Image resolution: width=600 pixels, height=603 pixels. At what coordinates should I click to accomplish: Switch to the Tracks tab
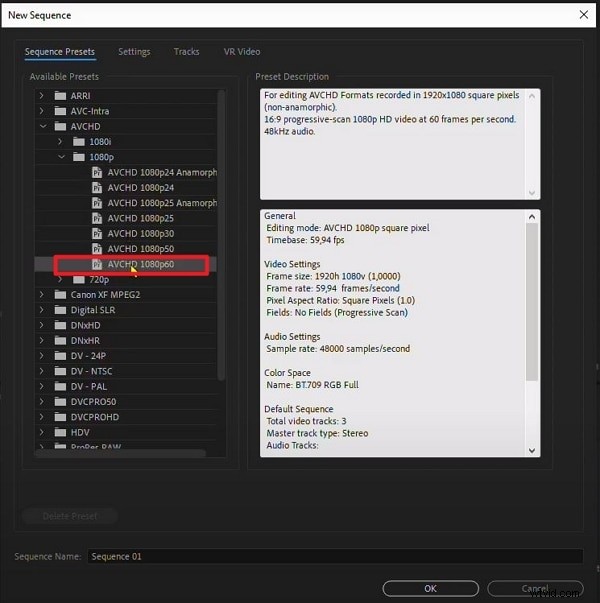[x=187, y=52]
